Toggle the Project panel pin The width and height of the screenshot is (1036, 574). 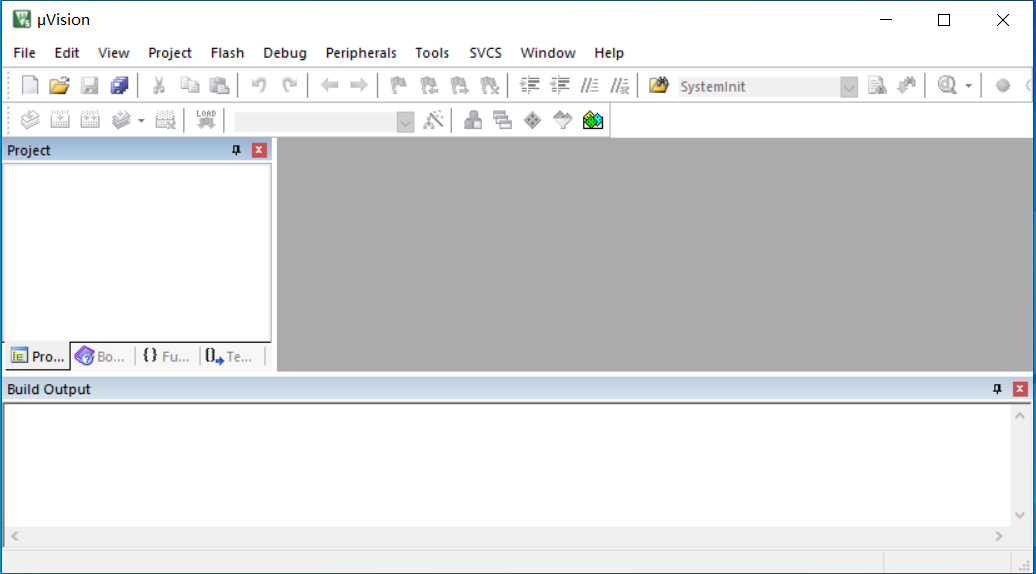tap(237, 150)
